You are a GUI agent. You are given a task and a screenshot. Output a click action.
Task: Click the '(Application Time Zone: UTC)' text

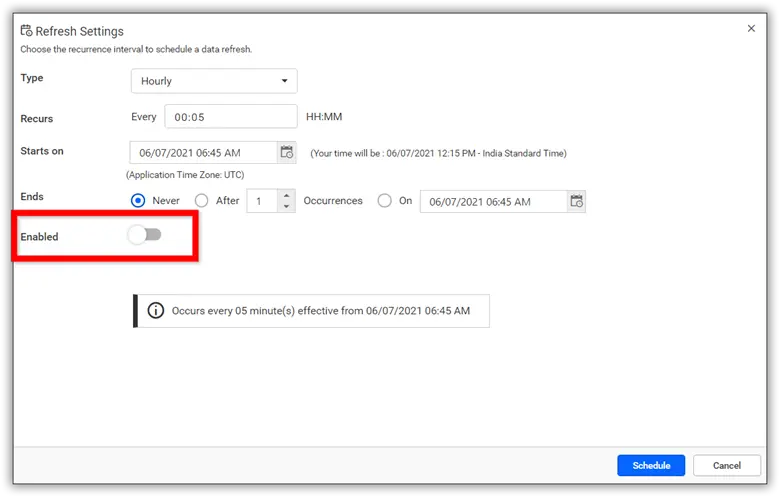tap(185, 175)
